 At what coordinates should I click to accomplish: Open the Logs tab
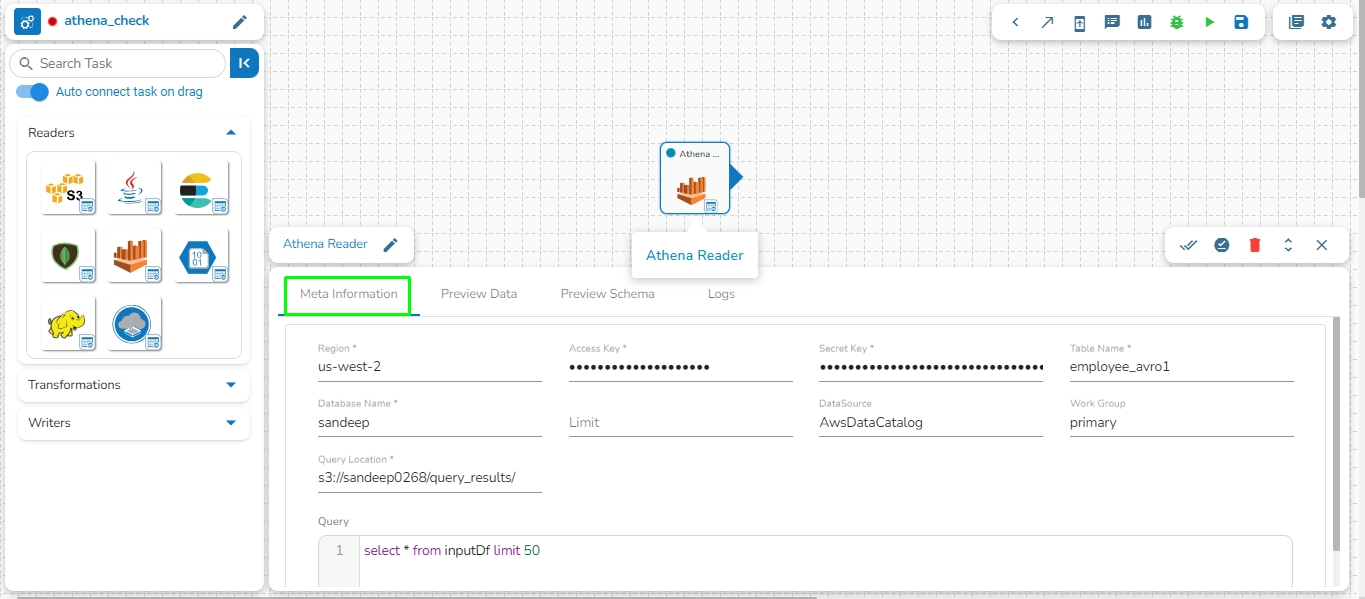coord(721,294)
